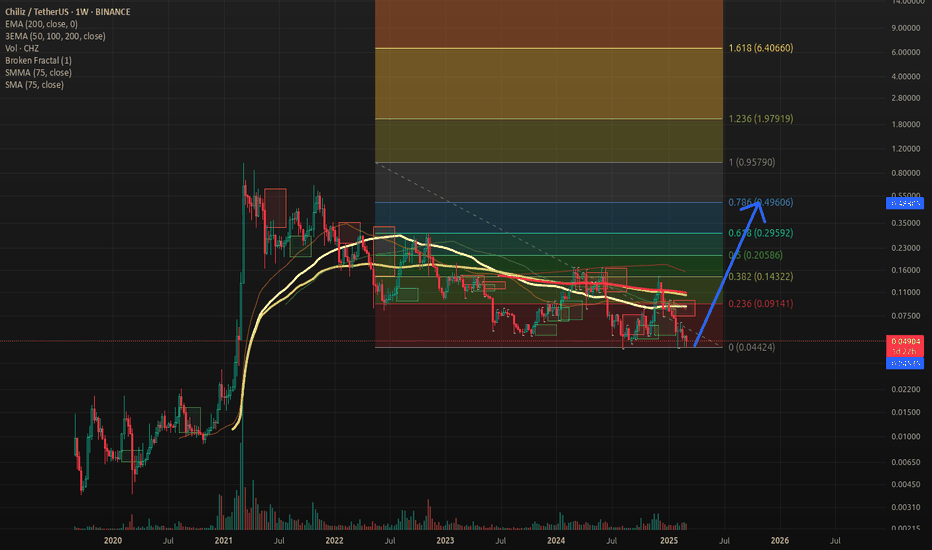This screenshot has width=932, height=550.
Task: Select the EMA (200, close, 0) indicator legend
Action: (41, 24)
